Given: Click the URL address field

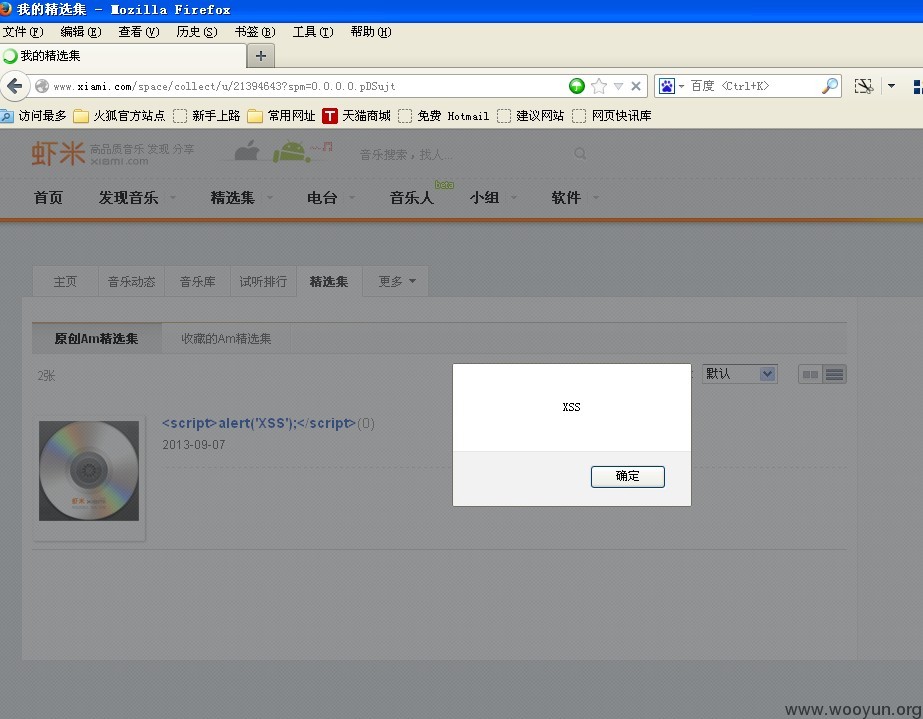Looking at the screenshot, I should pos(306,87).
